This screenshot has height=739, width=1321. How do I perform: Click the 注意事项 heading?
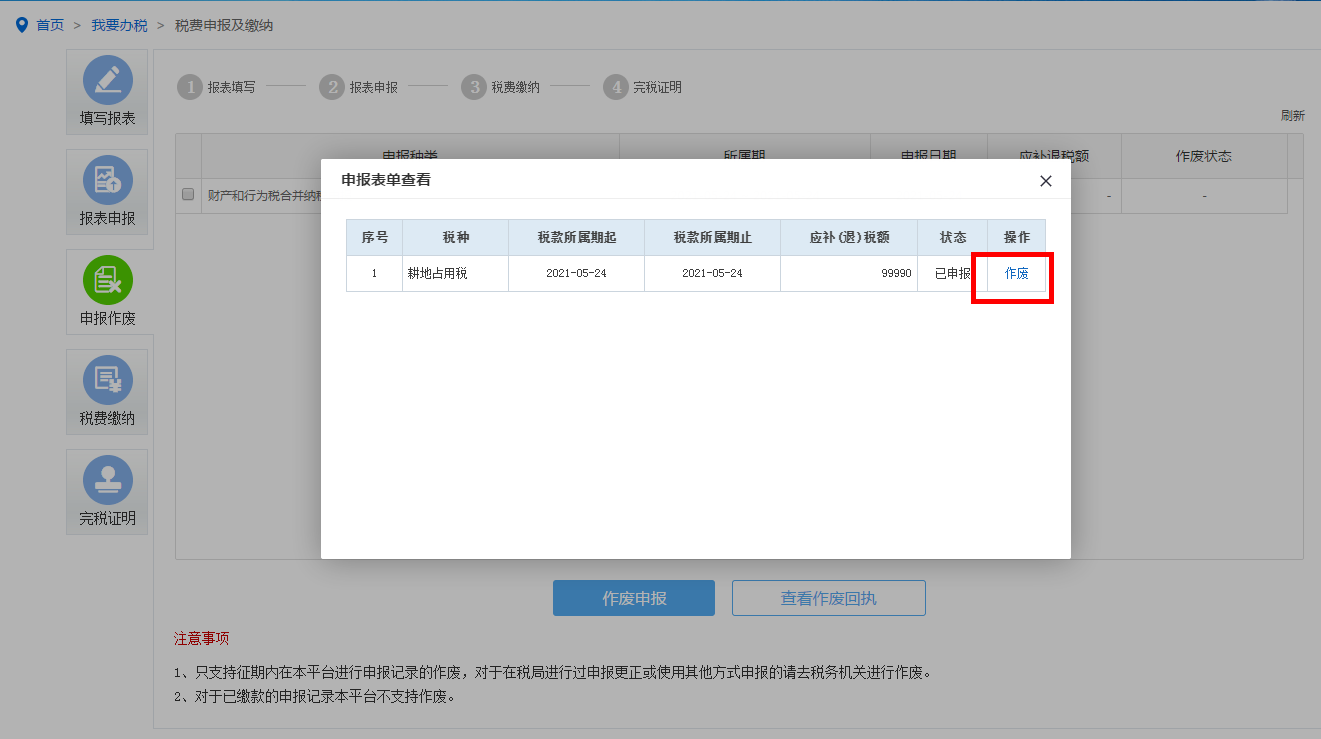coord(202,638)
